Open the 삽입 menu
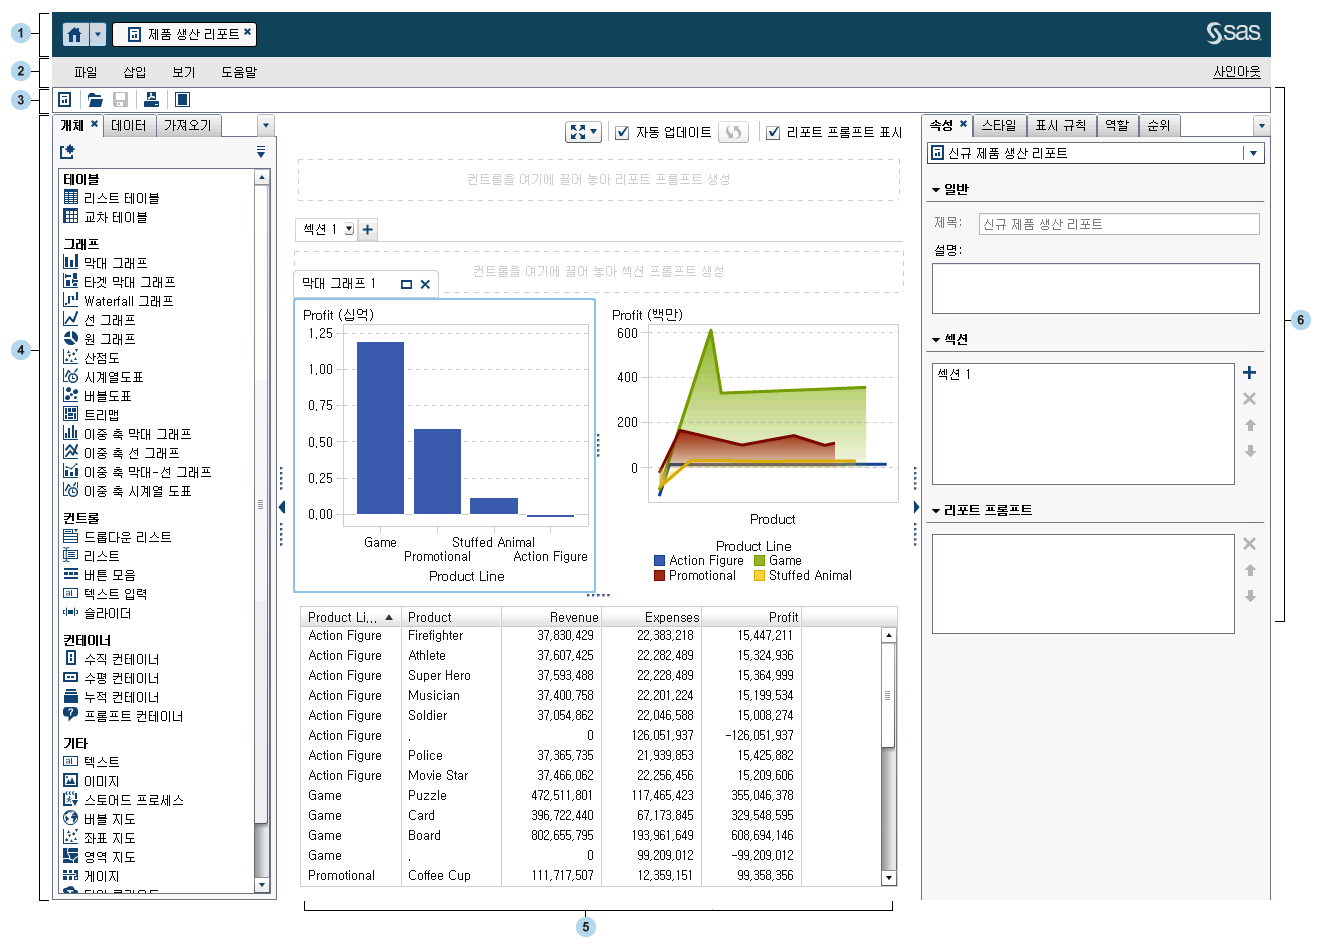The width and height of the screenshot is (1323, 948). click(134, 72)
